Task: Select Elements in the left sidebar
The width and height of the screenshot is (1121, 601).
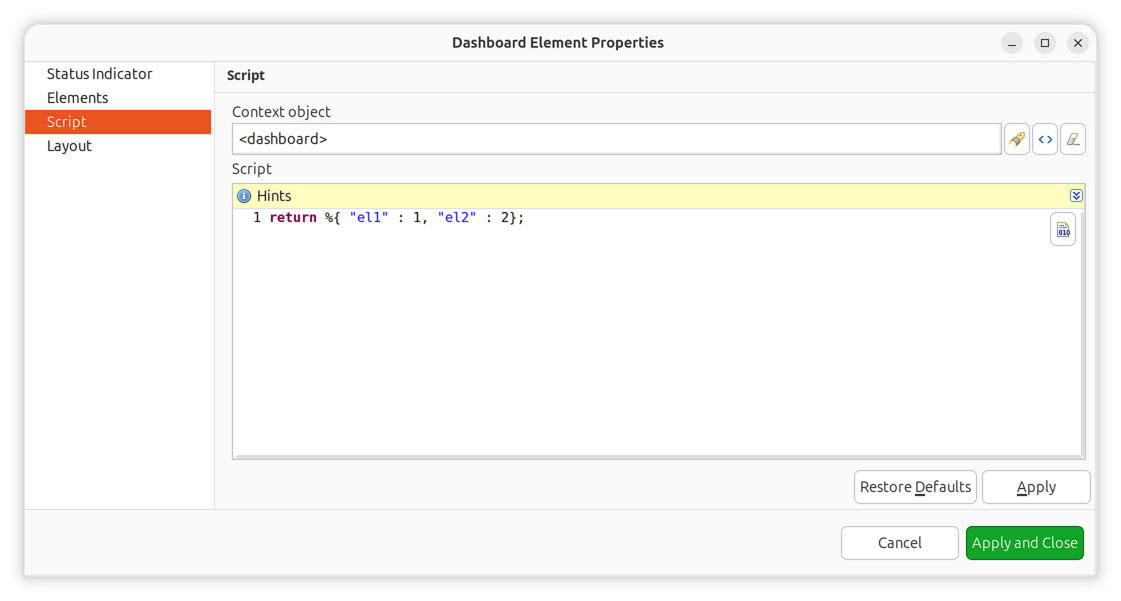Action: [83, 97]
